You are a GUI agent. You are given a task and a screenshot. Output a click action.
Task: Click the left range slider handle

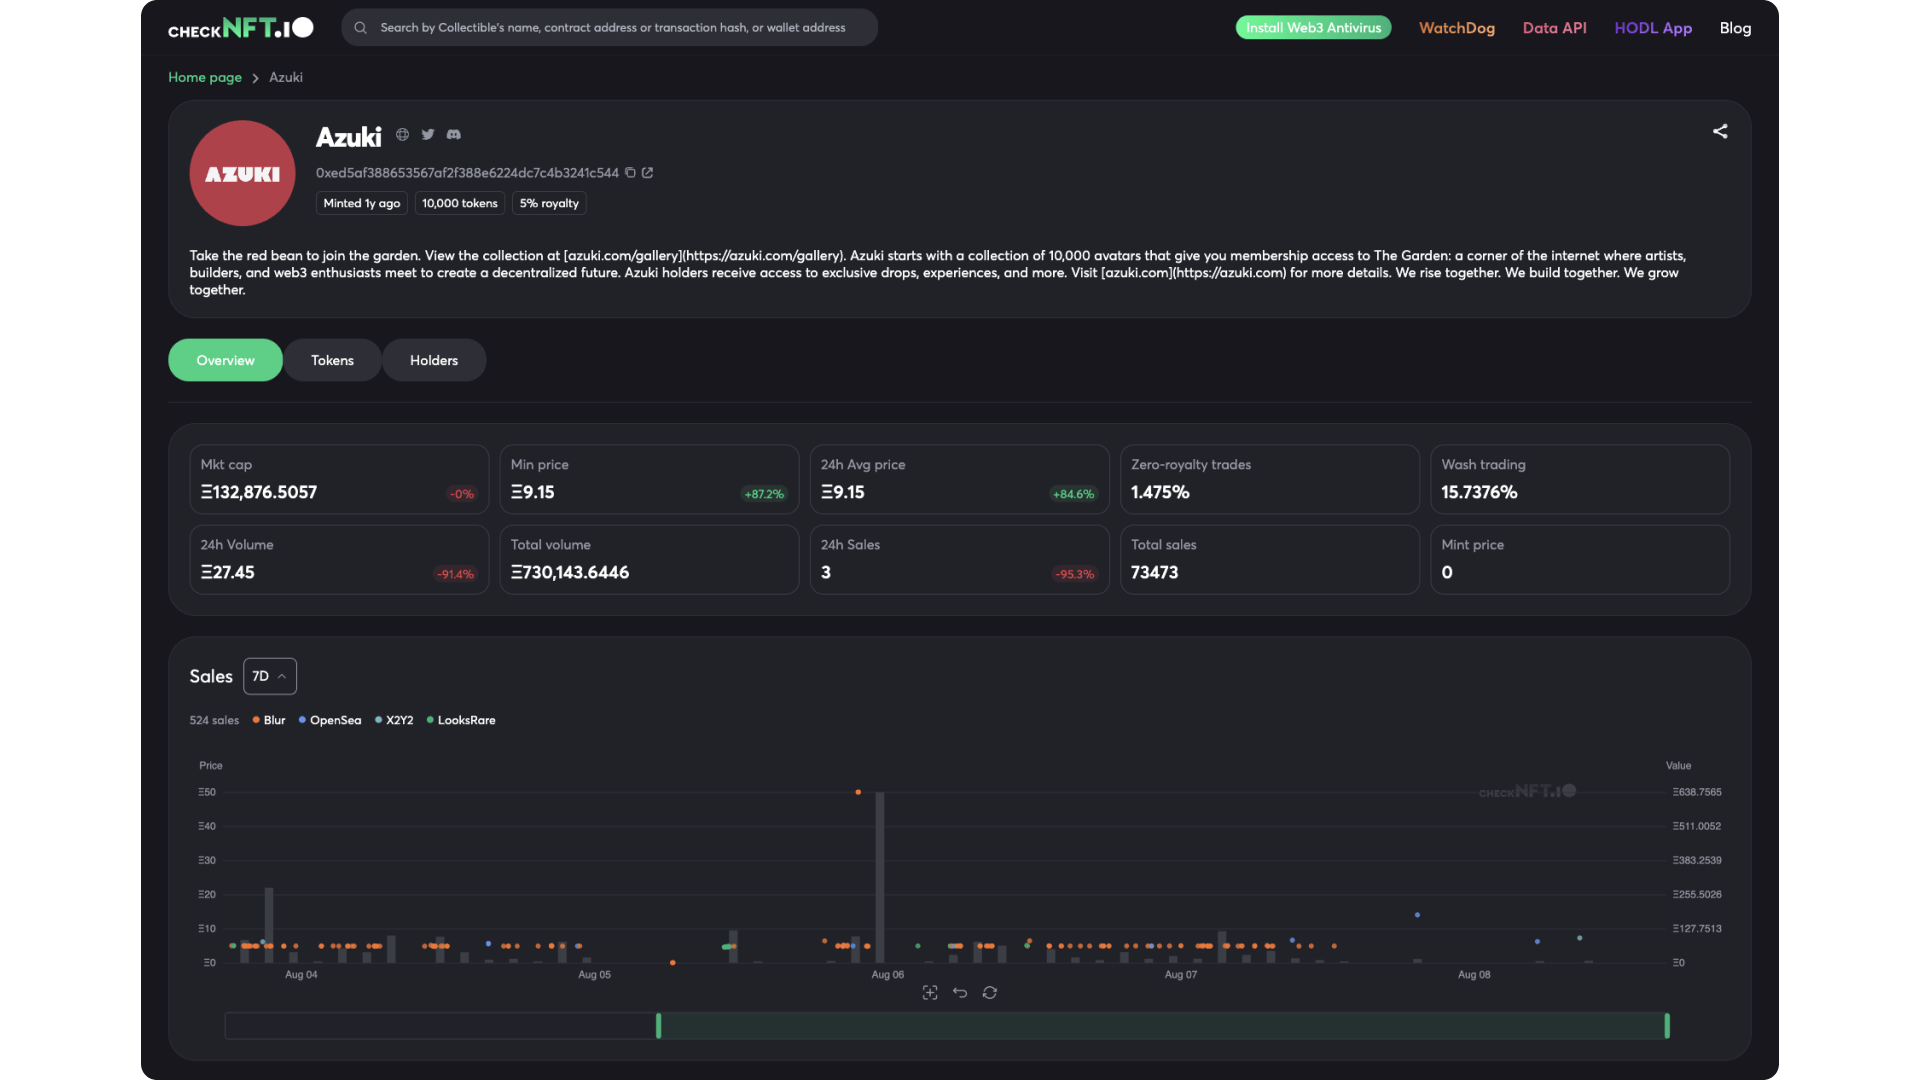click(x=658, y=1025)
